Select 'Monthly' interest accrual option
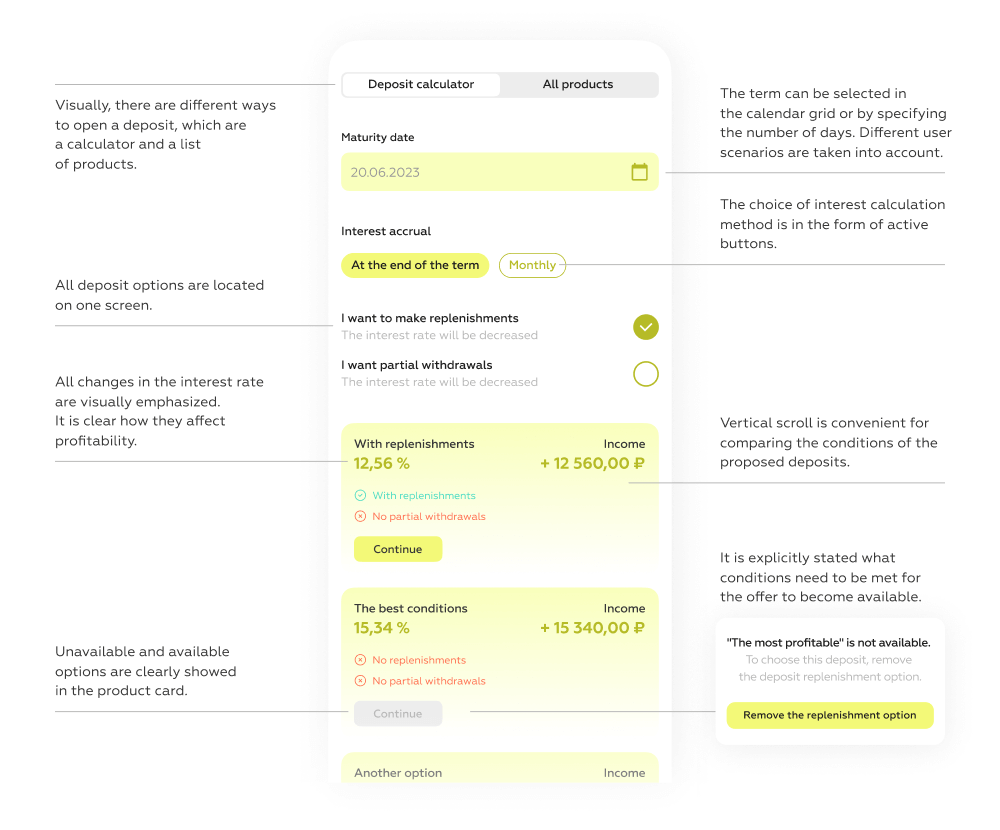1000x830 pixels. (532, 265)
